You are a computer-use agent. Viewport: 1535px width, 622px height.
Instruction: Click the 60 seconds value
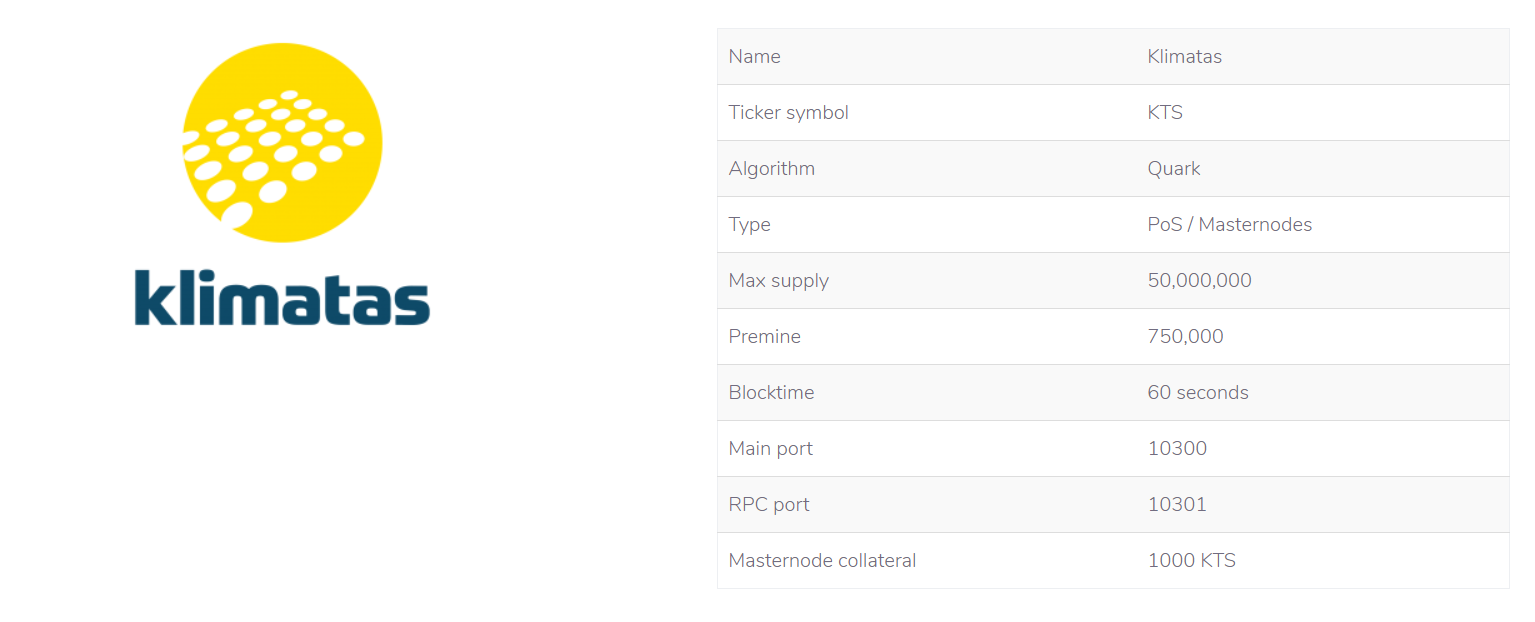click(x=1198, y=393)
